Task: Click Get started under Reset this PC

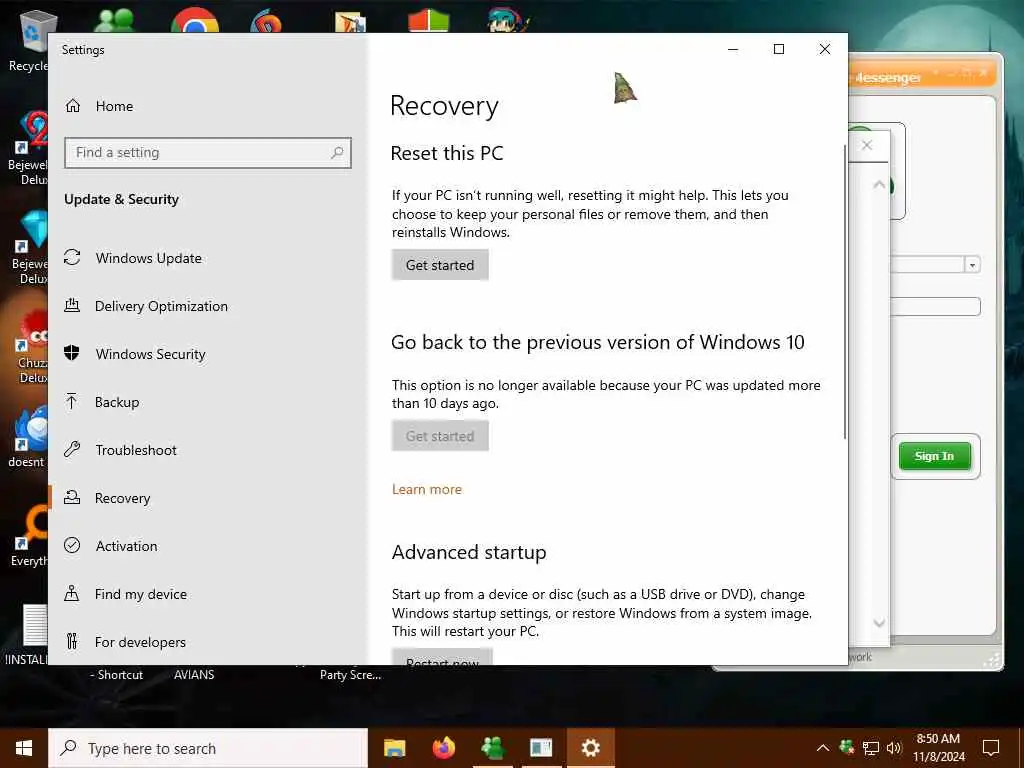Action: click(x=440, y=265)
